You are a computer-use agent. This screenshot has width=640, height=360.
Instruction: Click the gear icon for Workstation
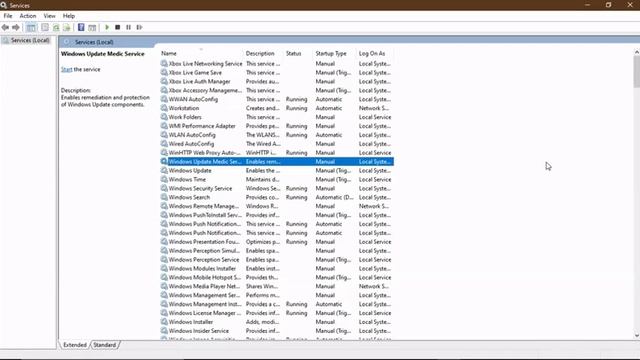tap(164, 108)
